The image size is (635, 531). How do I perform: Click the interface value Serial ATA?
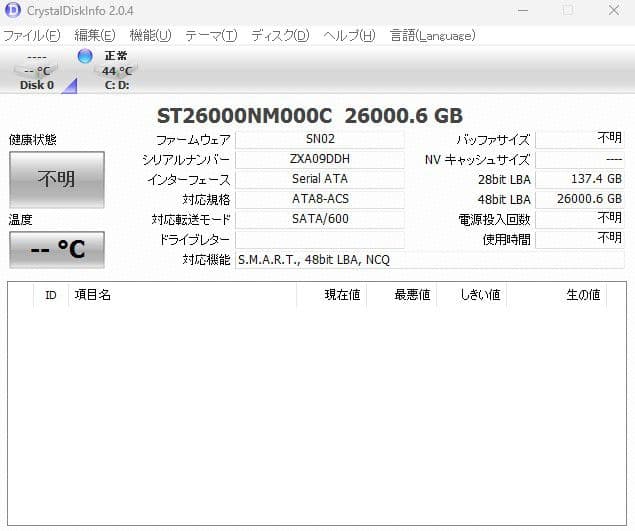tap(320, 179)
